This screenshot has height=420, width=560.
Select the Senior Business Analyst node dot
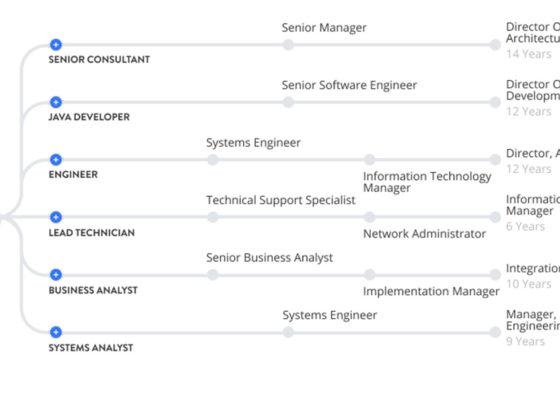coord(213,275)
